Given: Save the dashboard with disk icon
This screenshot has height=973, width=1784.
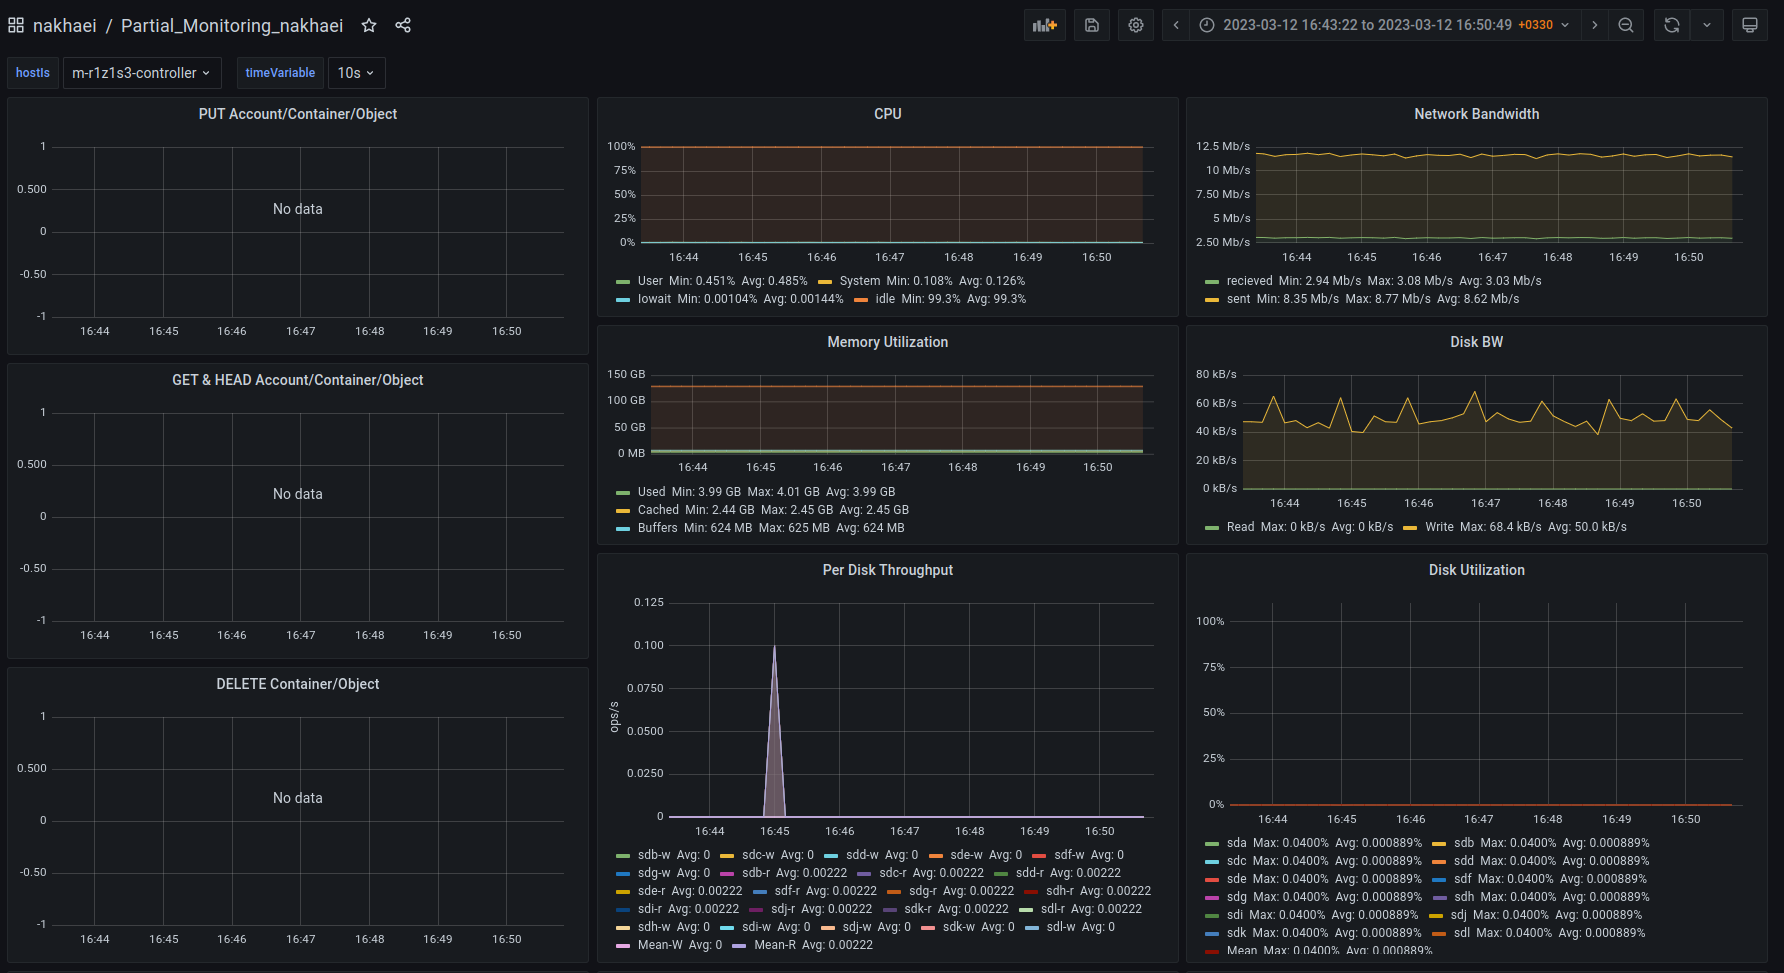Looking at the screenshot, I should tap(1092, 25).
